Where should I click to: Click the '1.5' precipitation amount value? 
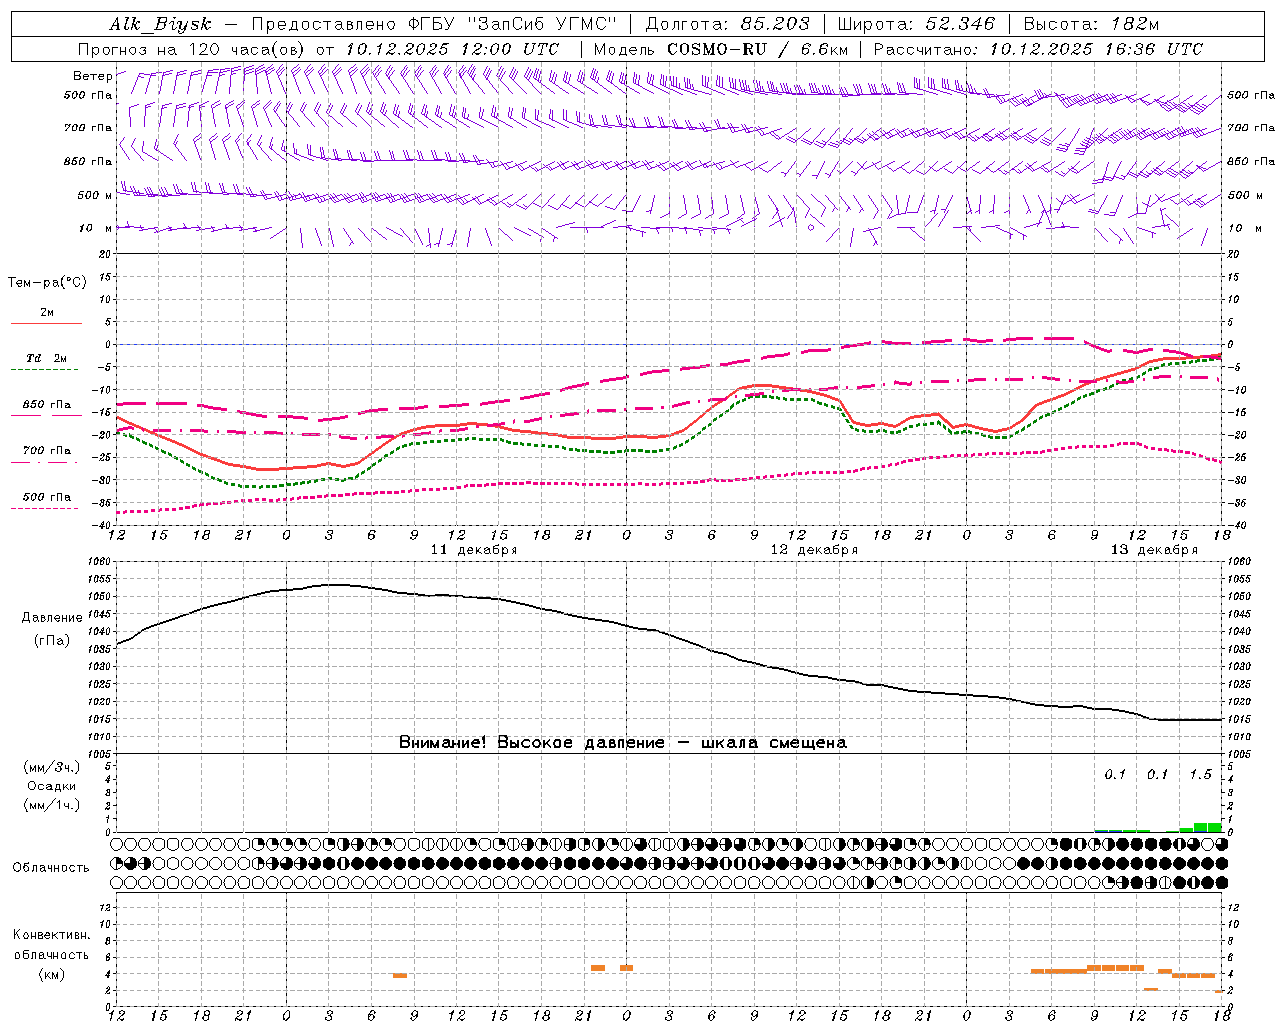1200,774
